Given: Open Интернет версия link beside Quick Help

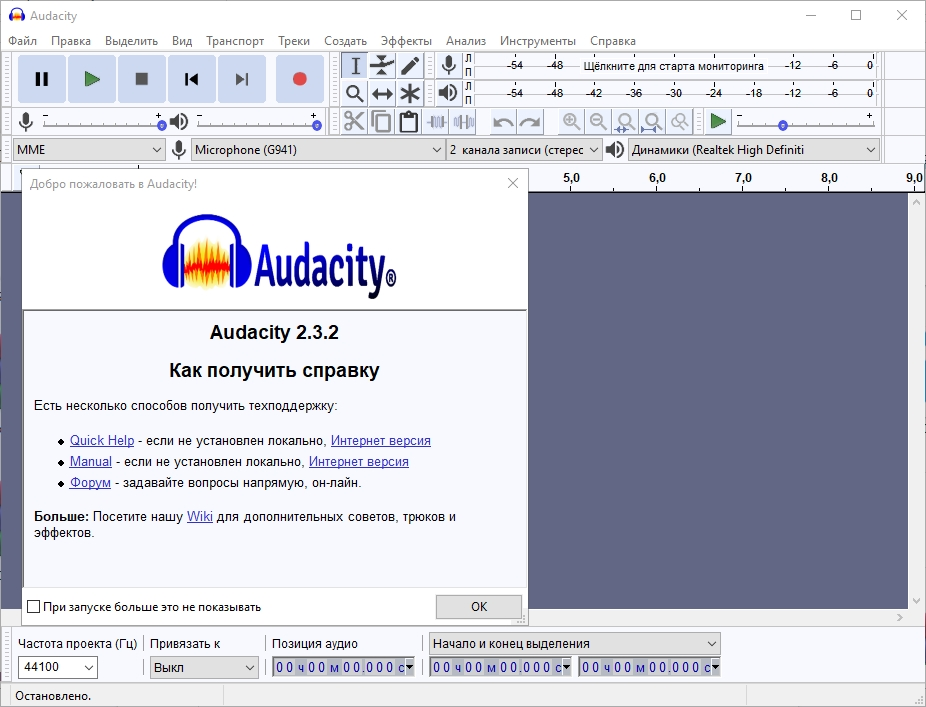Looking at the screenshot, I should pos(381,441).
